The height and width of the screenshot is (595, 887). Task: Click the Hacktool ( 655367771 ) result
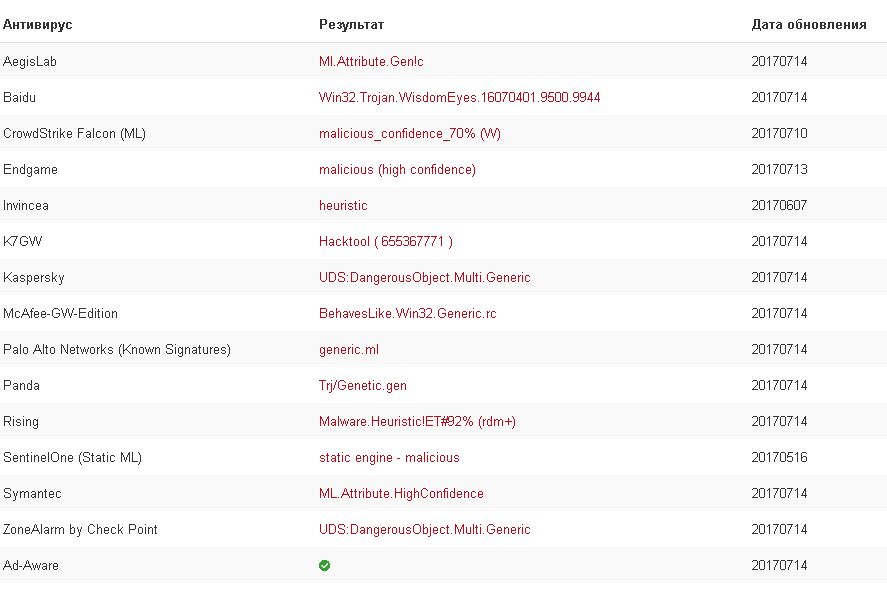[x=385, y=242]
